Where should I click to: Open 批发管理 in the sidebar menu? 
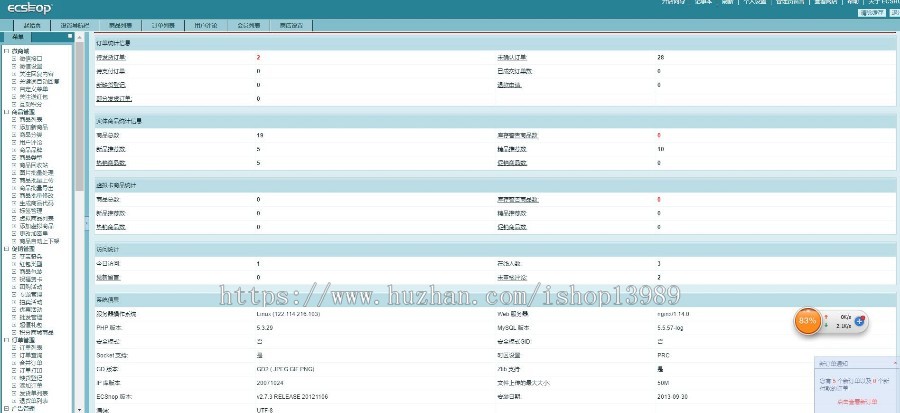30,317
